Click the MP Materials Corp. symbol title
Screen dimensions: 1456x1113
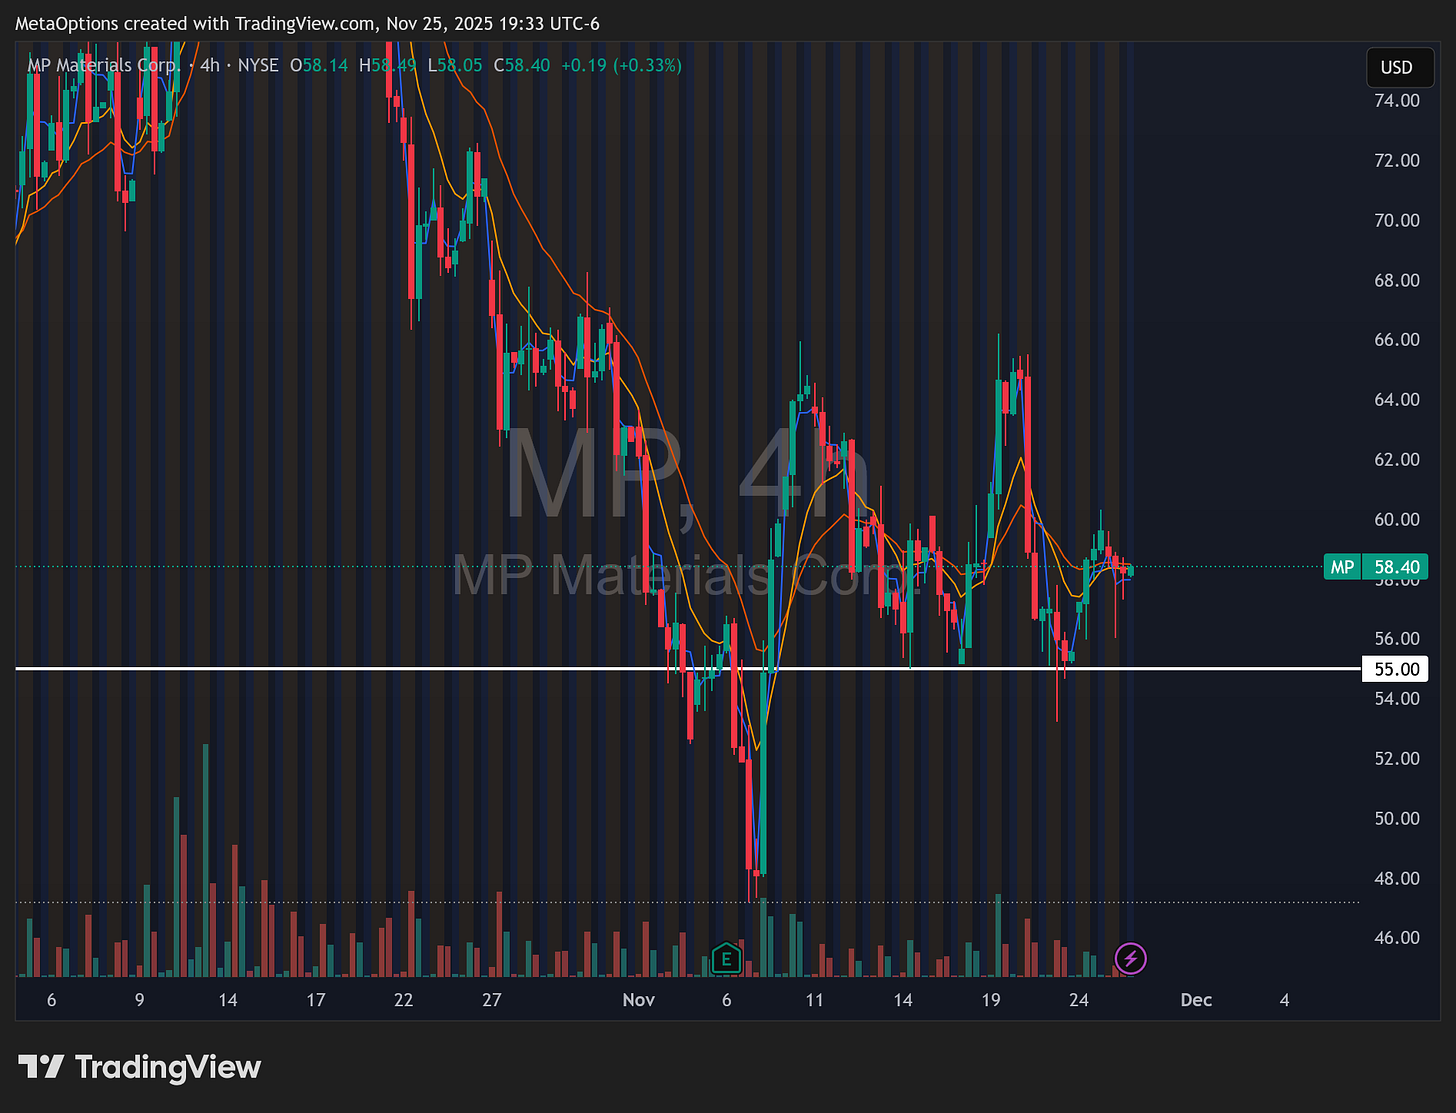click(x=104, y=65)
